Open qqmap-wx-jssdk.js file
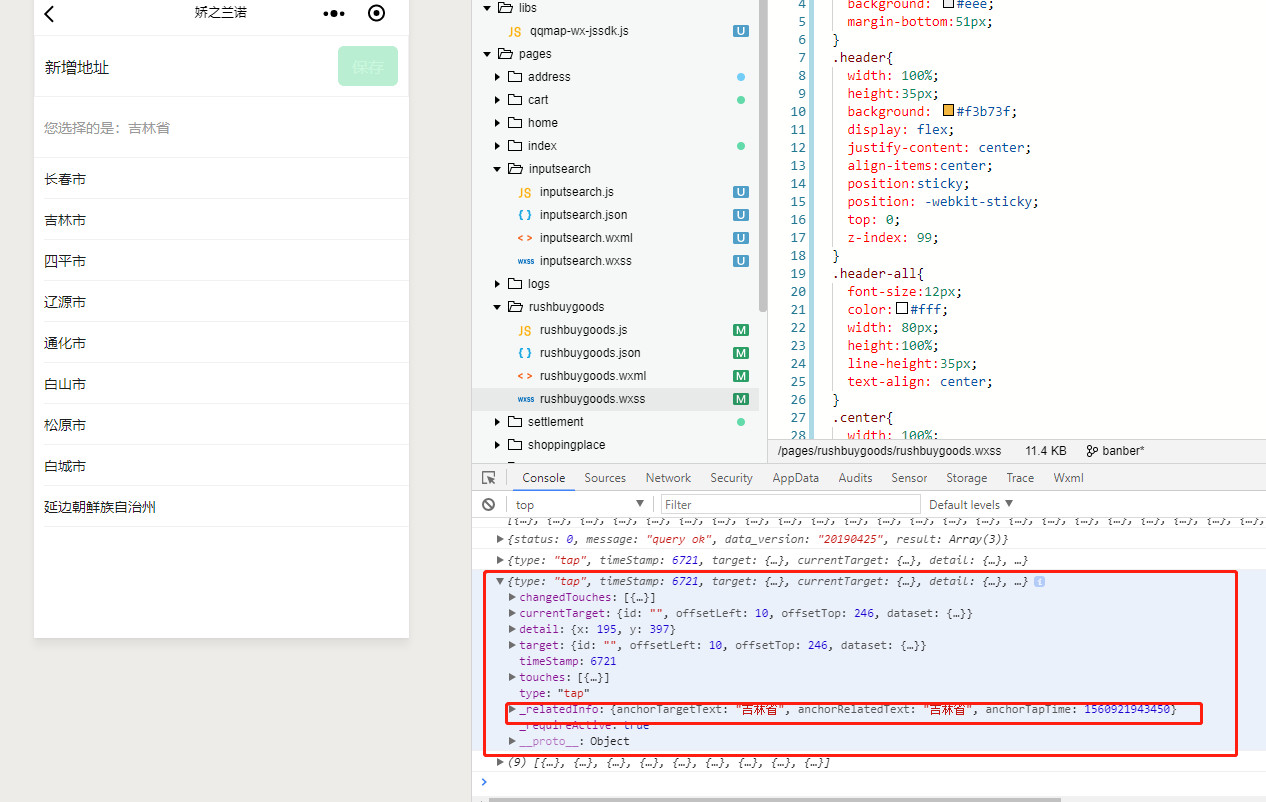Viewport: 1266px width, 802px height. click(x=579, y=31)
